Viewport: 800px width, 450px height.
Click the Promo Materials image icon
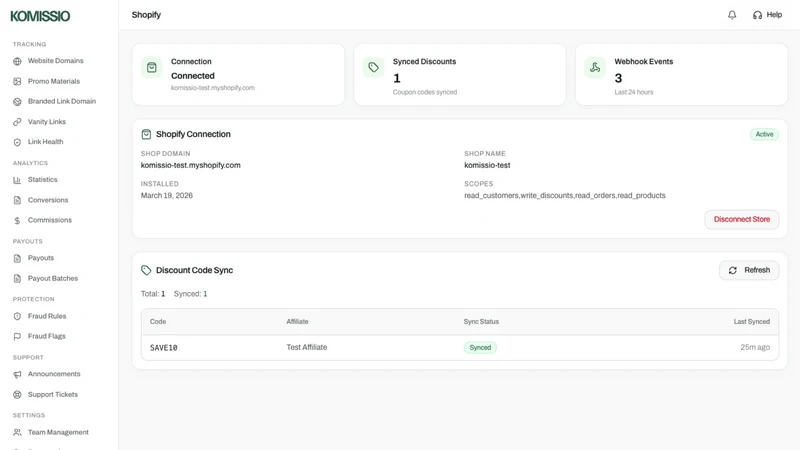pyautogui.click(x=17, y=82)
